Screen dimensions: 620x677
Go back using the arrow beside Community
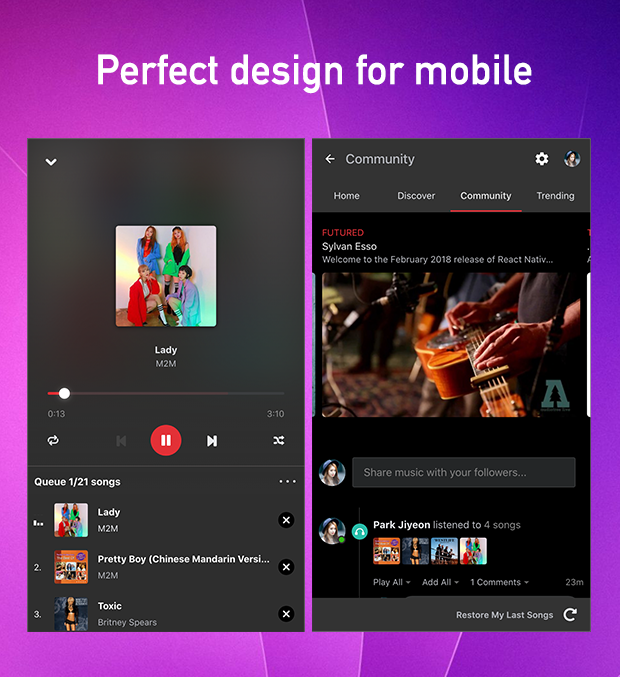click(x=330, y=159)
